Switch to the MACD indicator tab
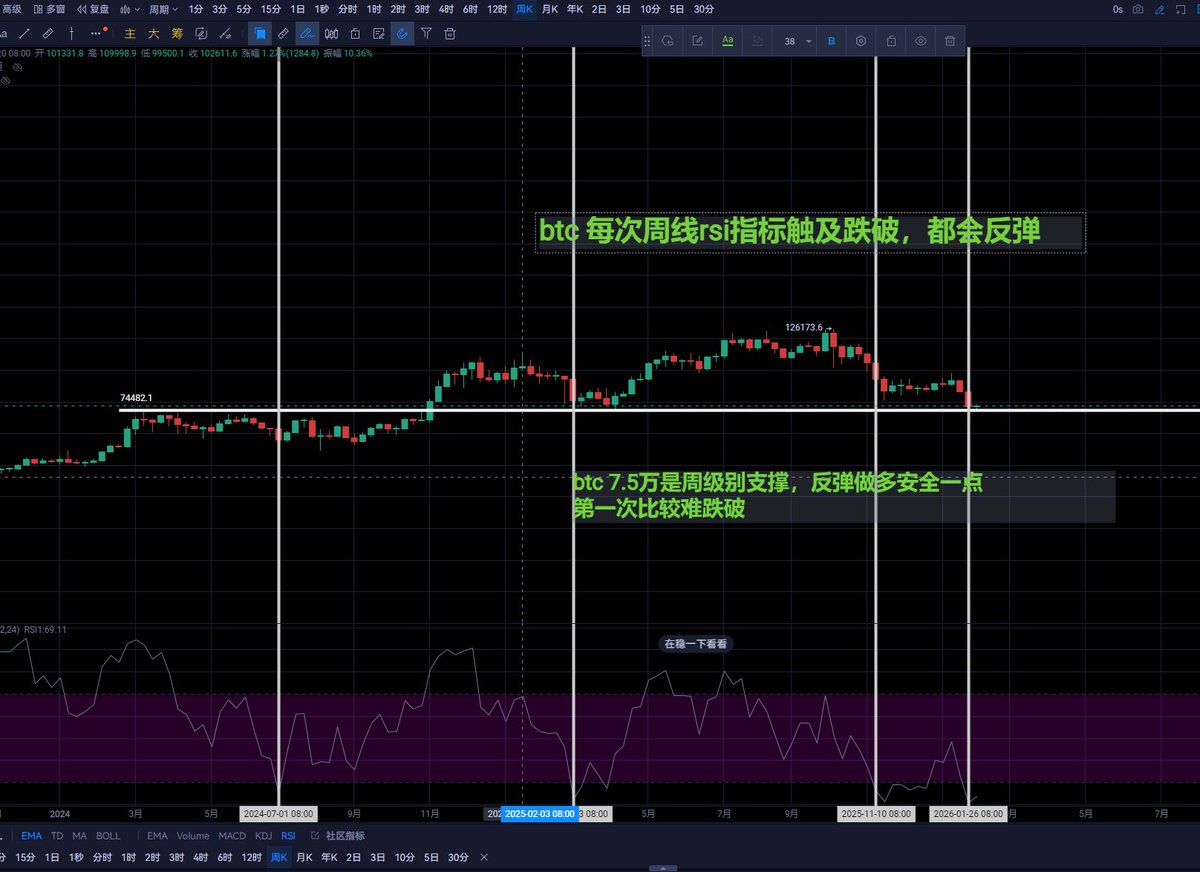 [x=232, y=836]
